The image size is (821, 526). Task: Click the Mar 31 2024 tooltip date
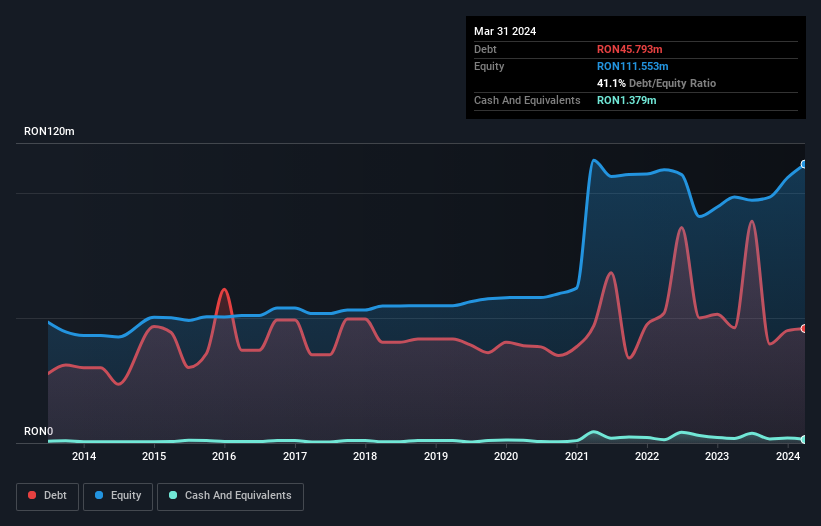505,31
